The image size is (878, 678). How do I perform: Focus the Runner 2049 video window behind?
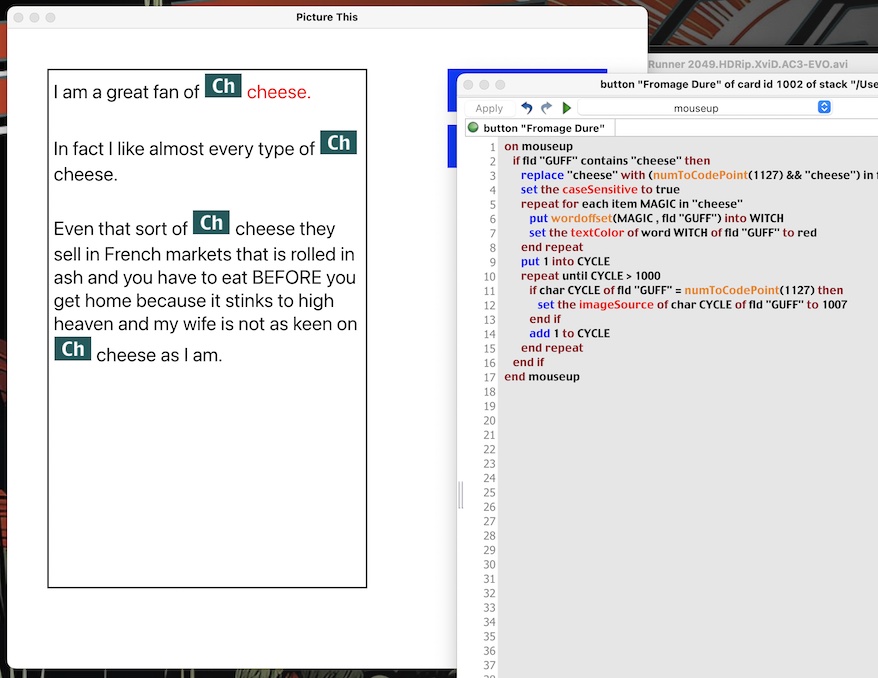click(x=760, y=64)
